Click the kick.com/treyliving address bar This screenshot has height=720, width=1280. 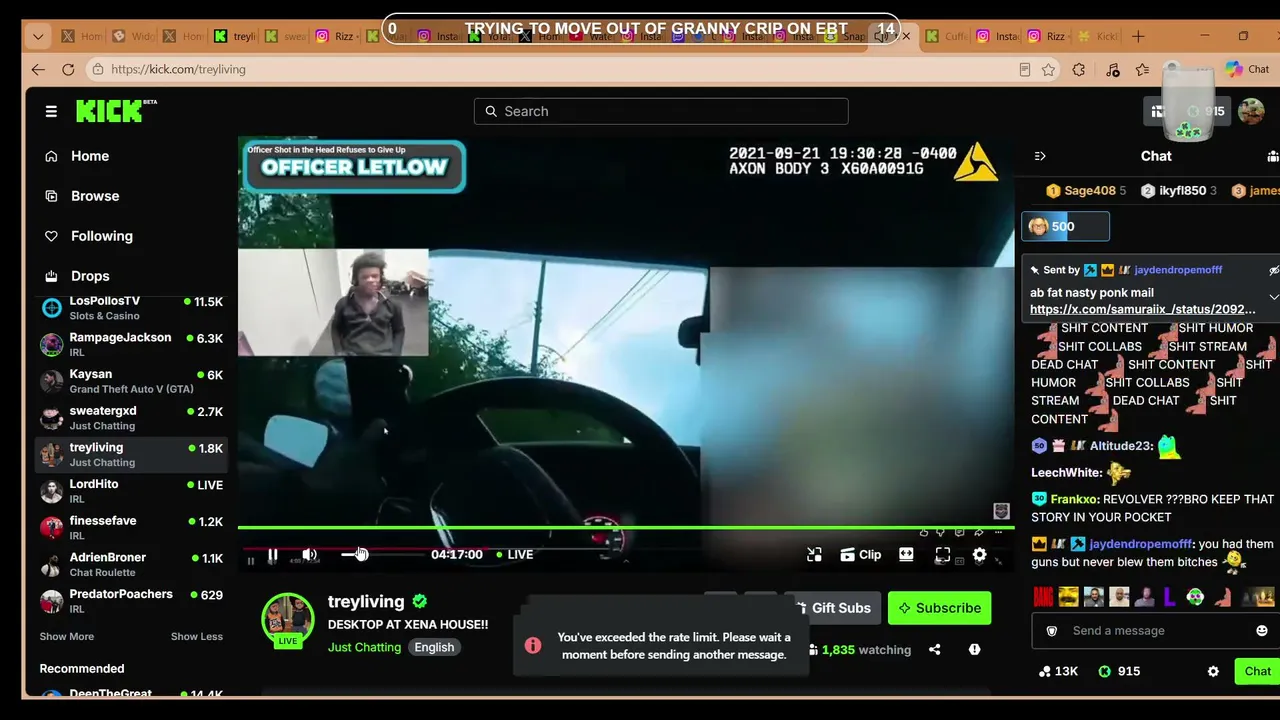(550, 69)
